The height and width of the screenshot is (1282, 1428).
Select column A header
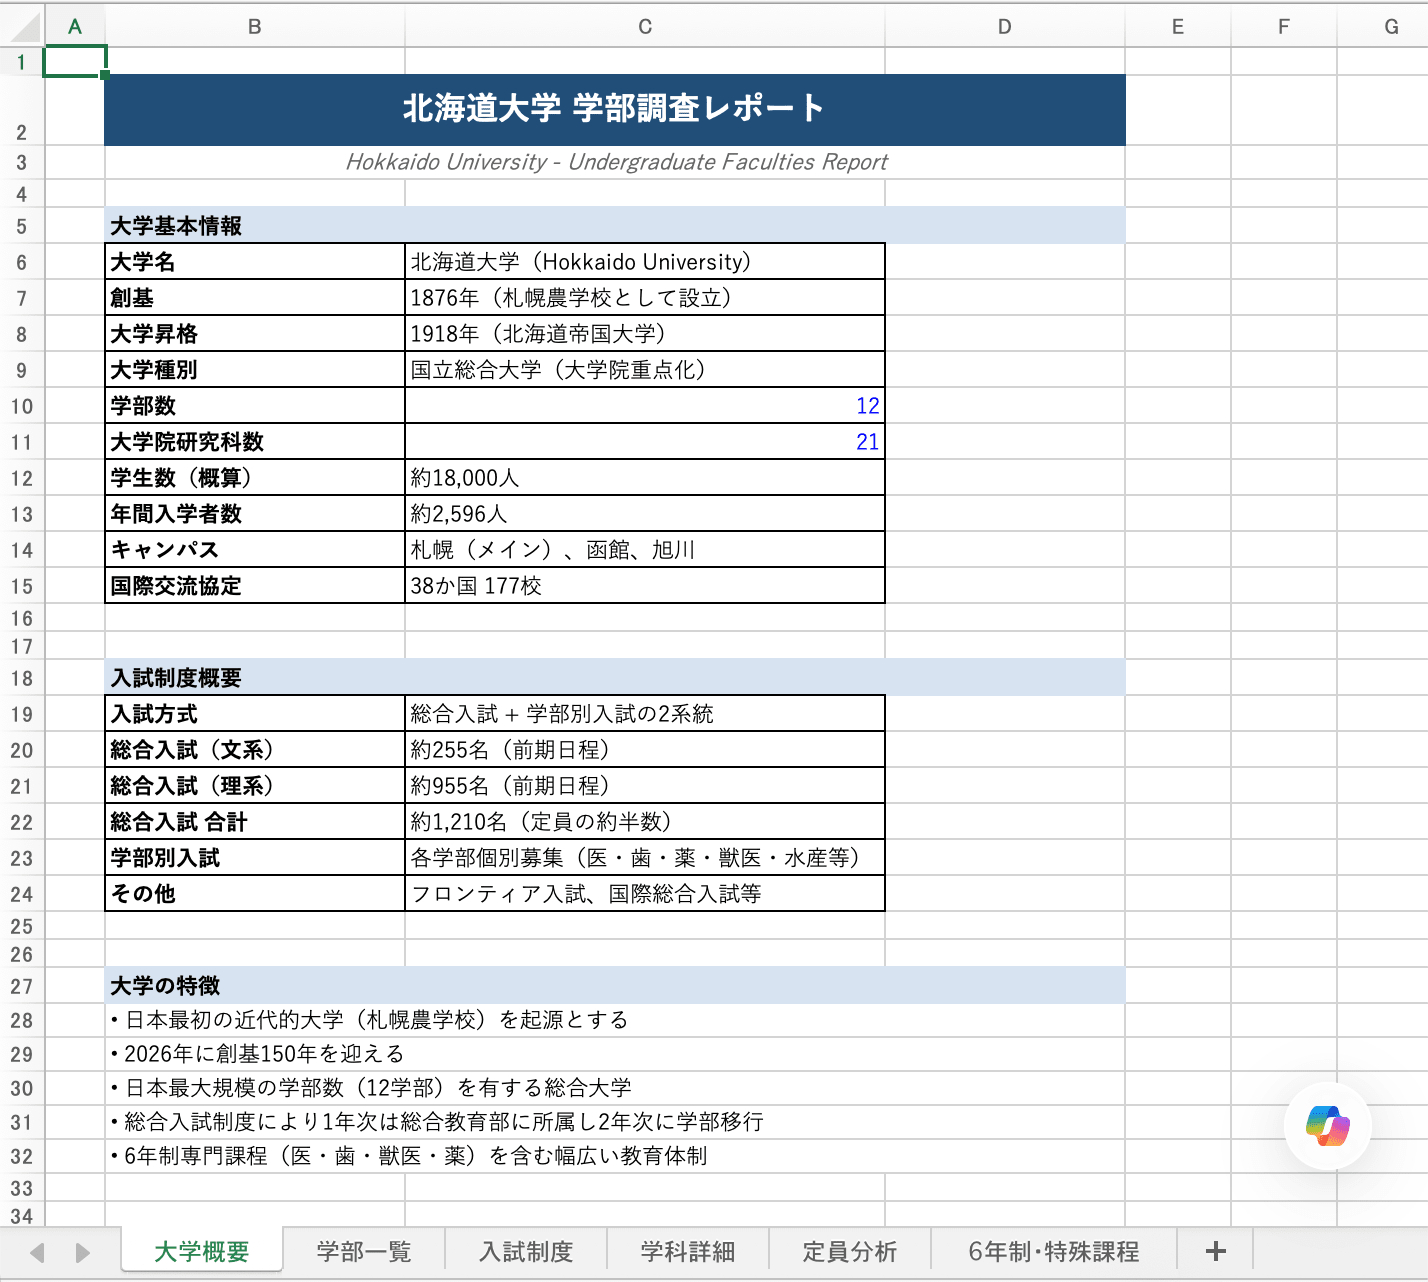(x=75, y=27)
